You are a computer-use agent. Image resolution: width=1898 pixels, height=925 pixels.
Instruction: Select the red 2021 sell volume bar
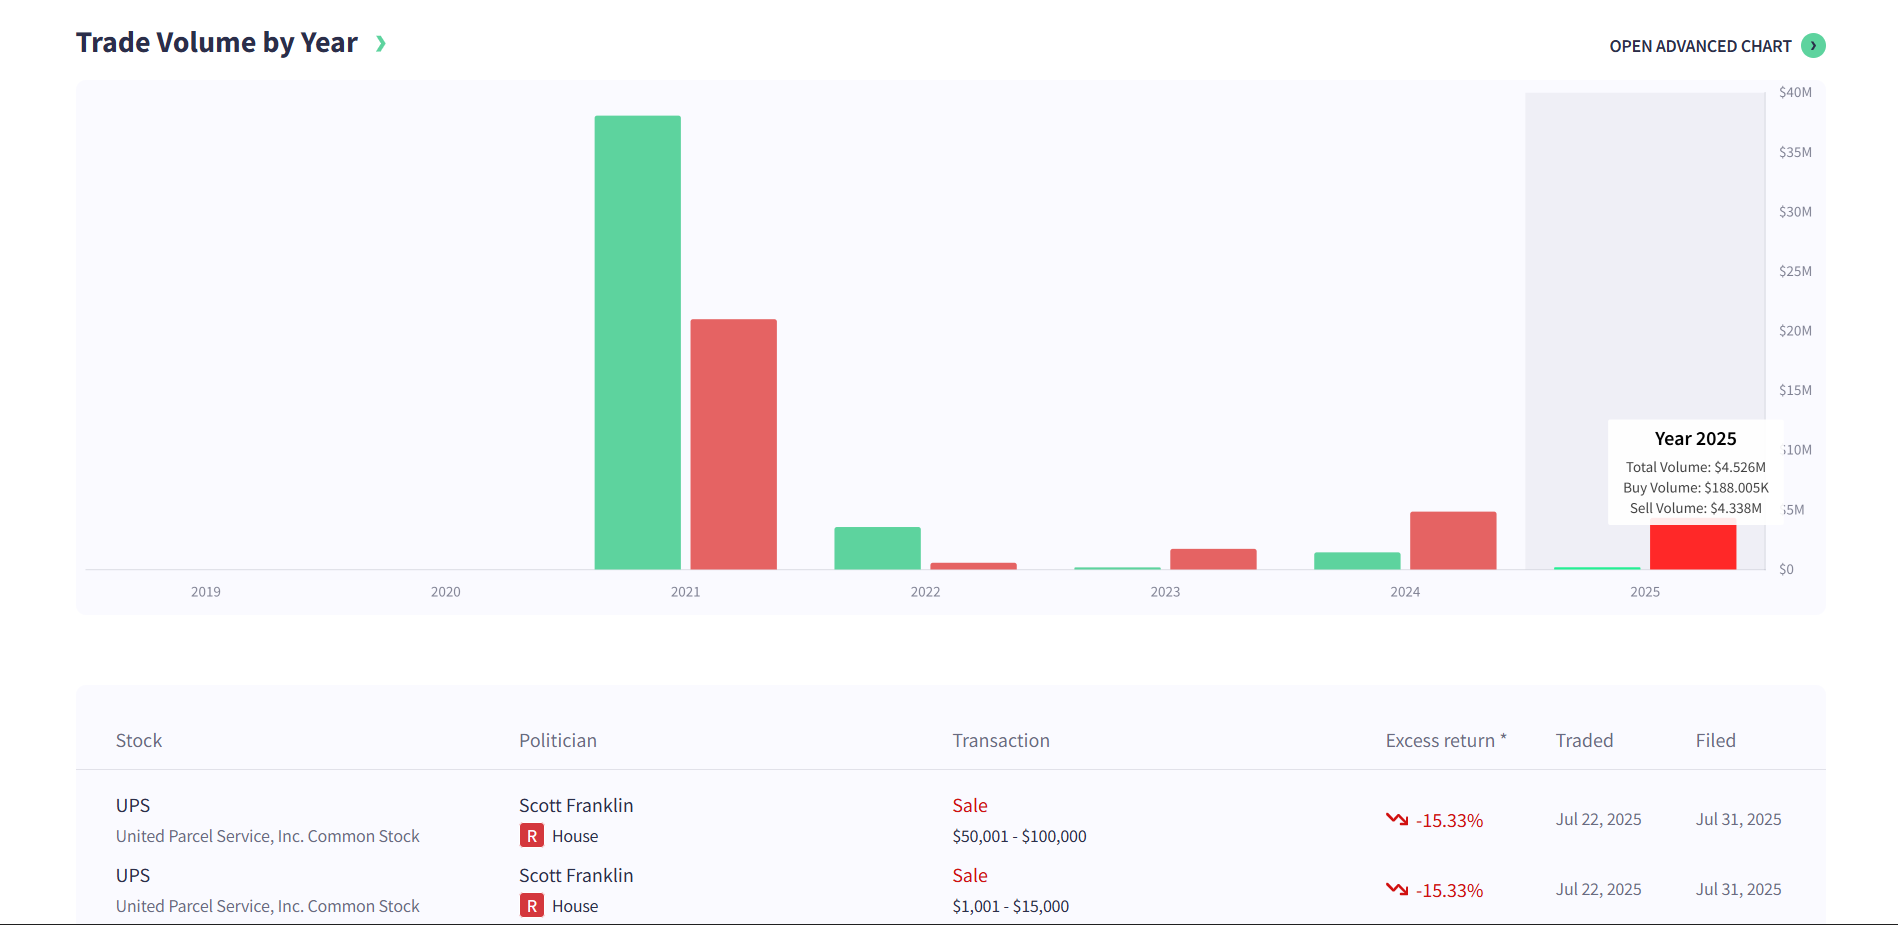point(733,444)
